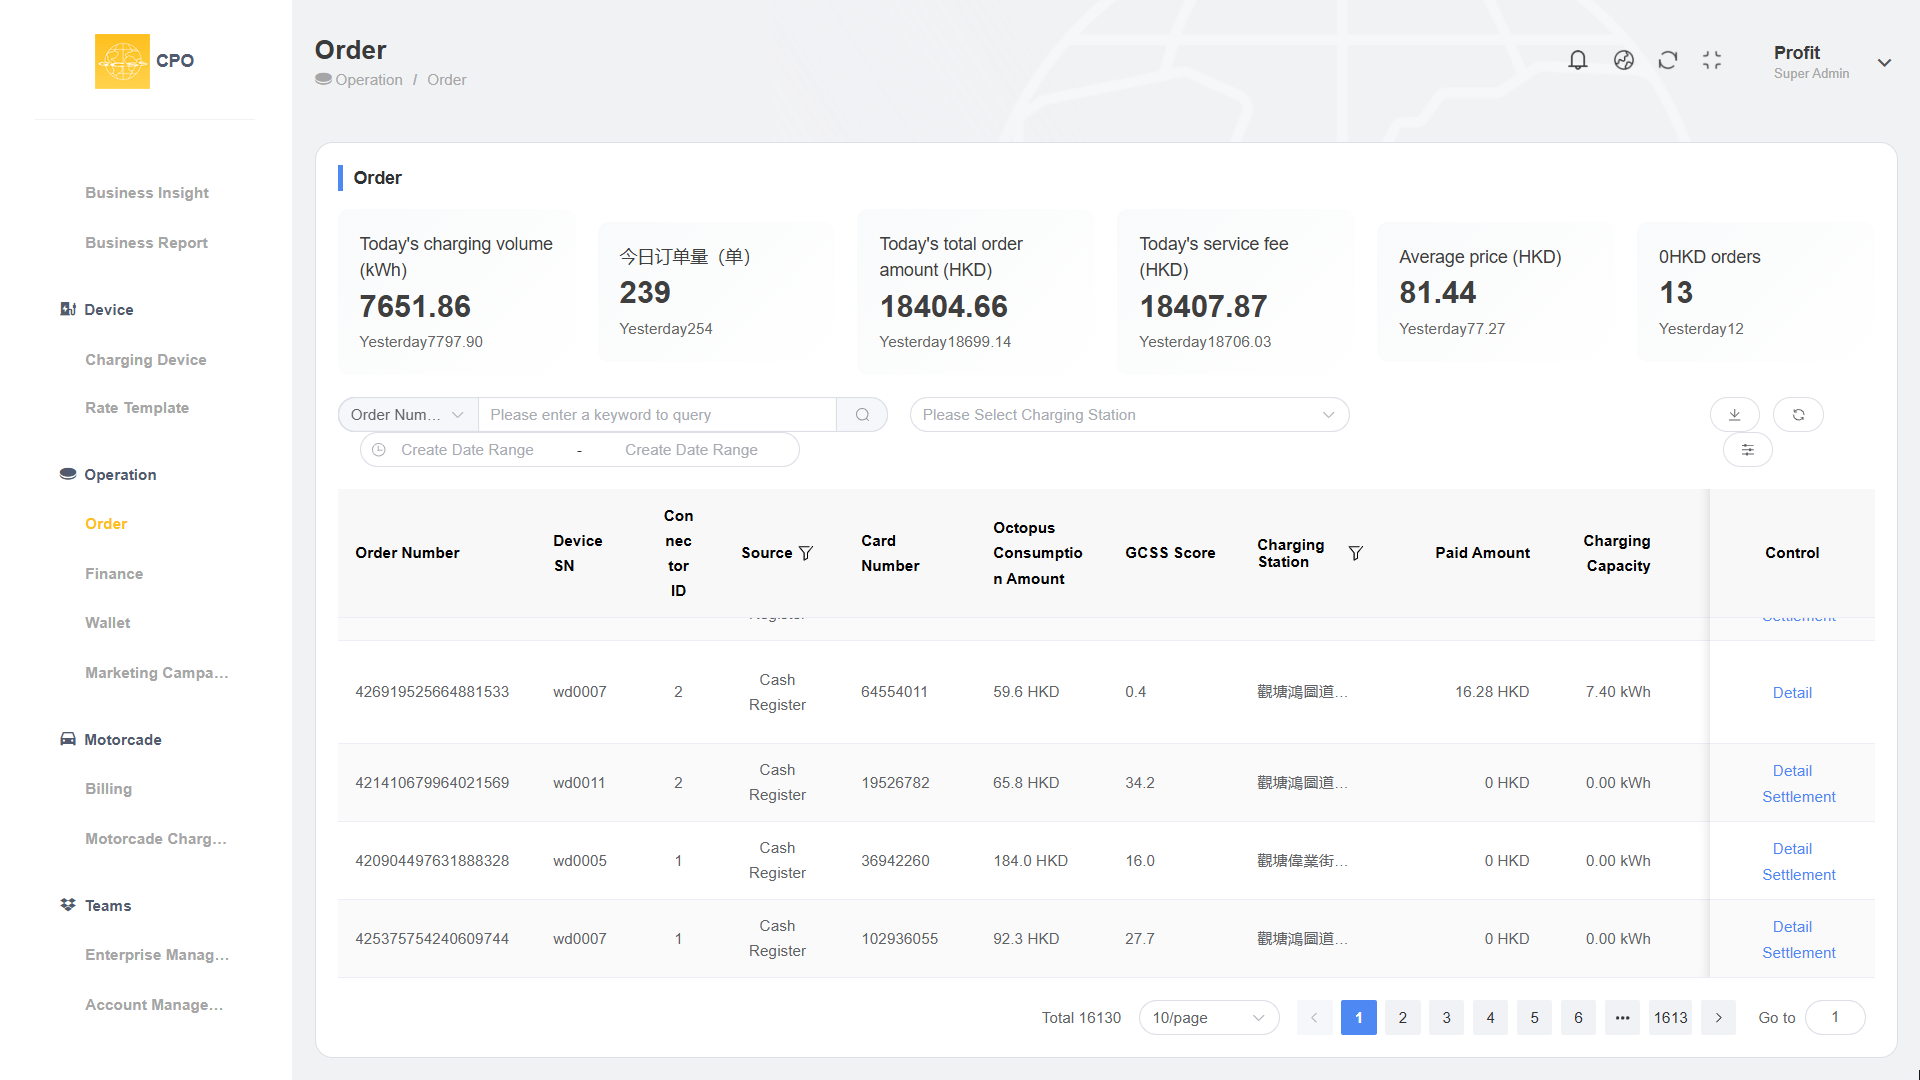
Task: Click Settlement for order 421410679964021569
Action: (1798, 797)
